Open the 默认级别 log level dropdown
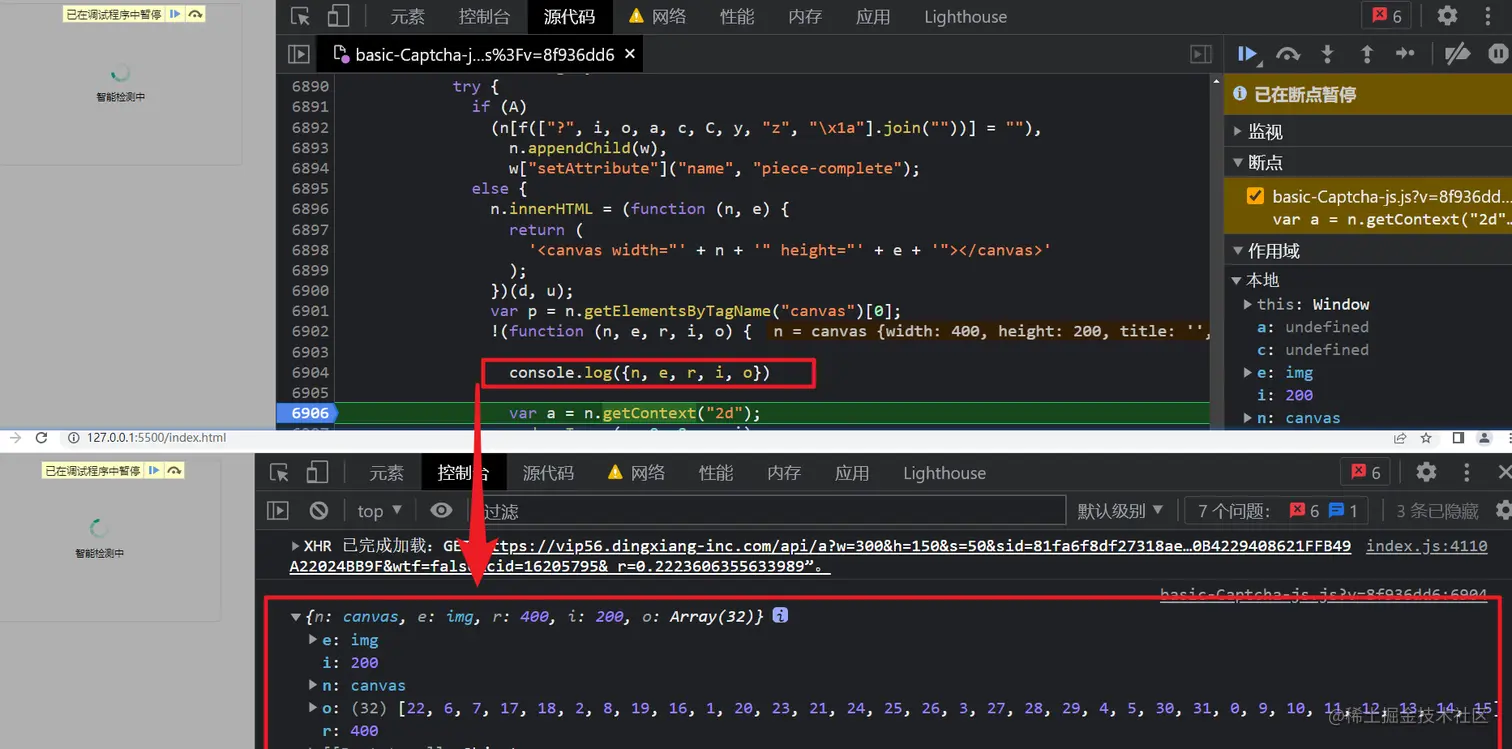Image resolution: width=1512 pixels, height=749 pixels. coord(1121,511)
